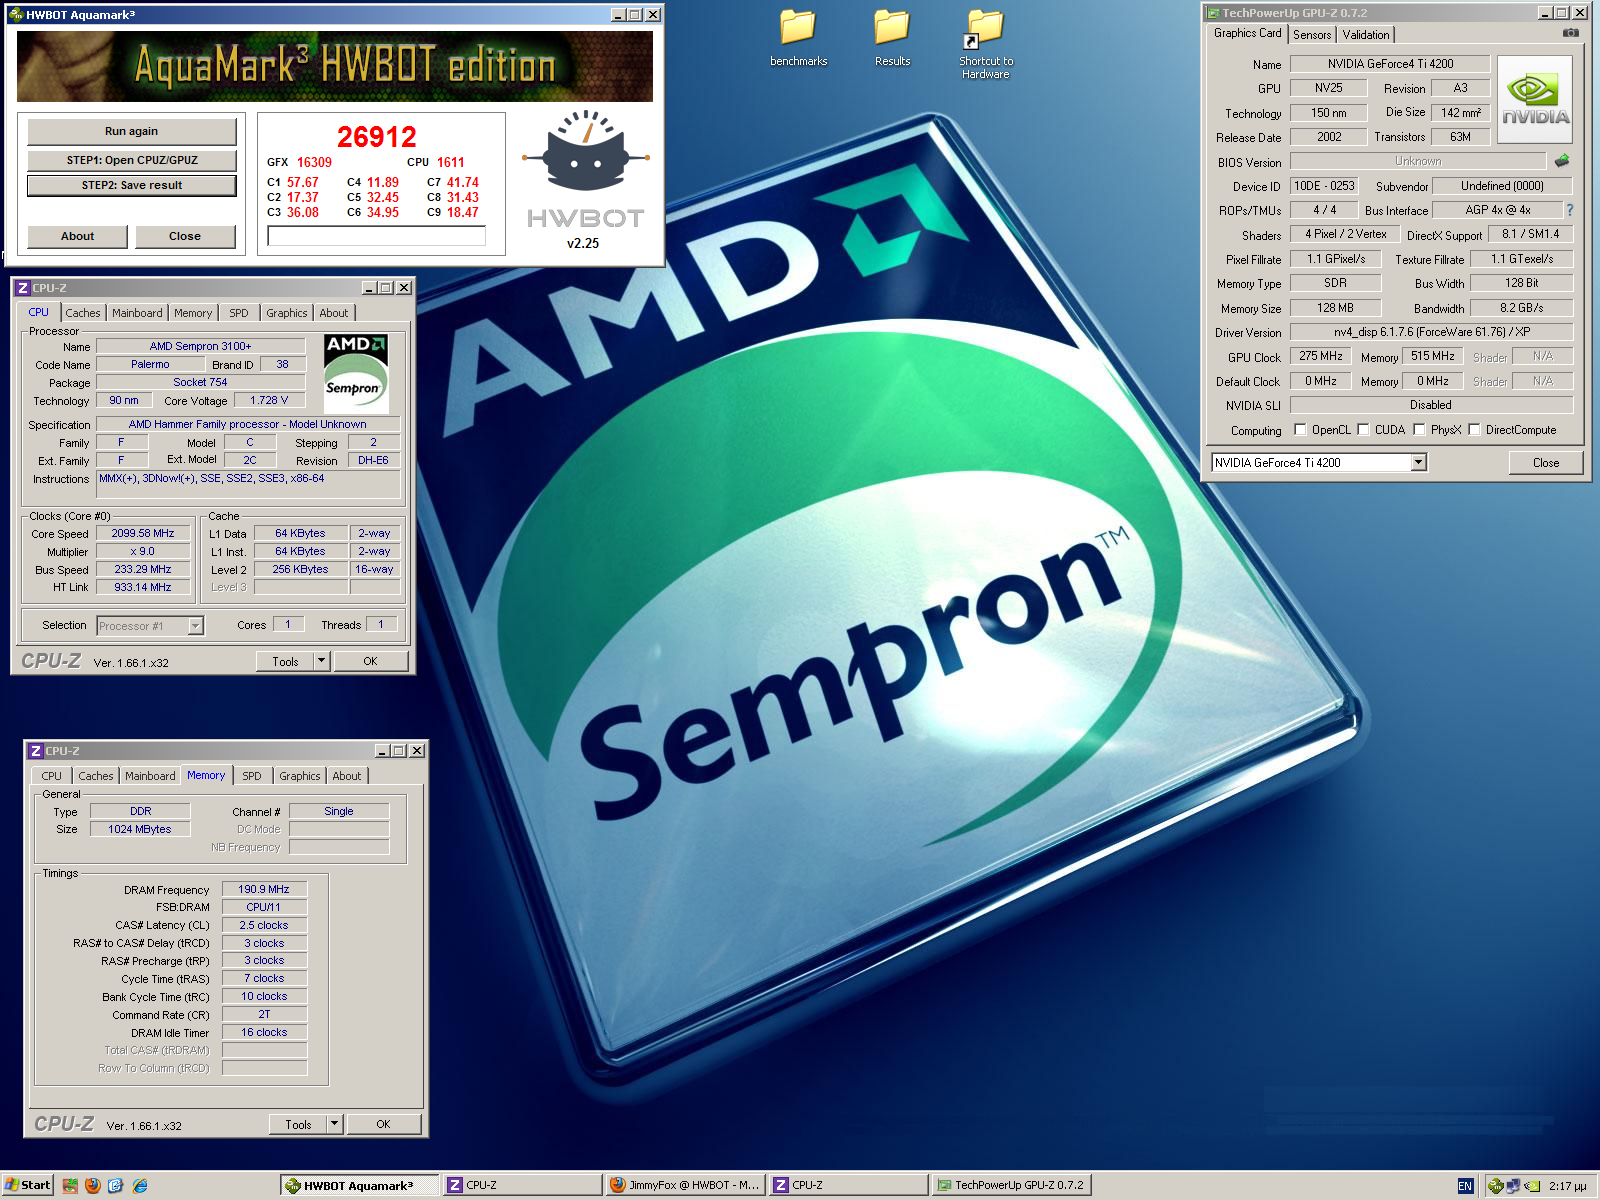Click STEP1: Open CPUZ/GPUZ button
The image size is (1600, 1200).
pyautogui.click(x=132, y=160)
